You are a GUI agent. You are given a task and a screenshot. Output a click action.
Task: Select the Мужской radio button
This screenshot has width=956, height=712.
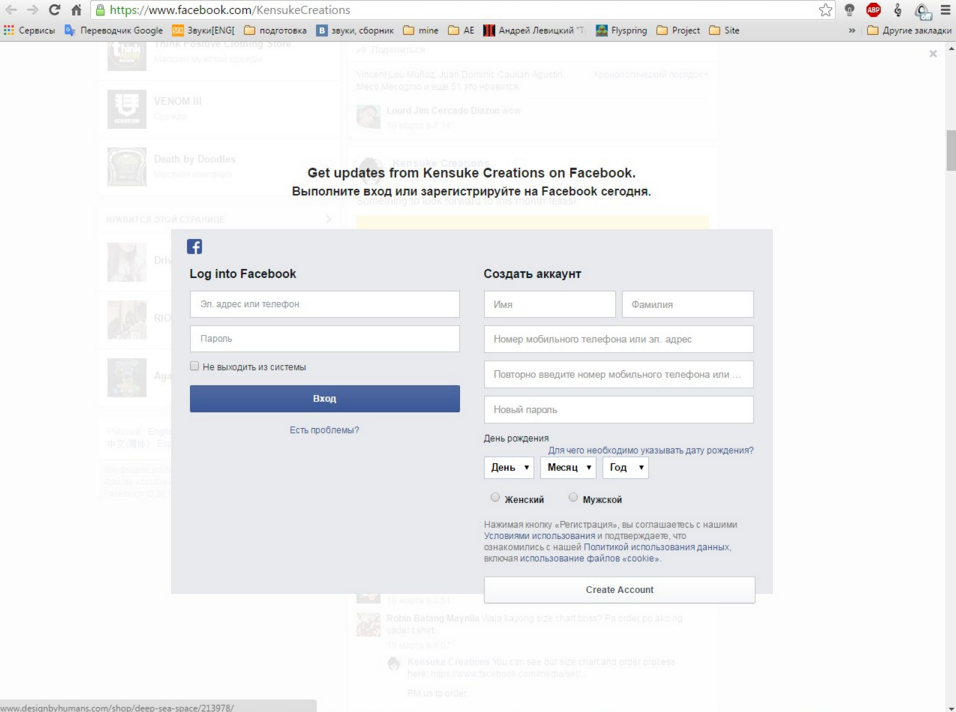[573, 497]
